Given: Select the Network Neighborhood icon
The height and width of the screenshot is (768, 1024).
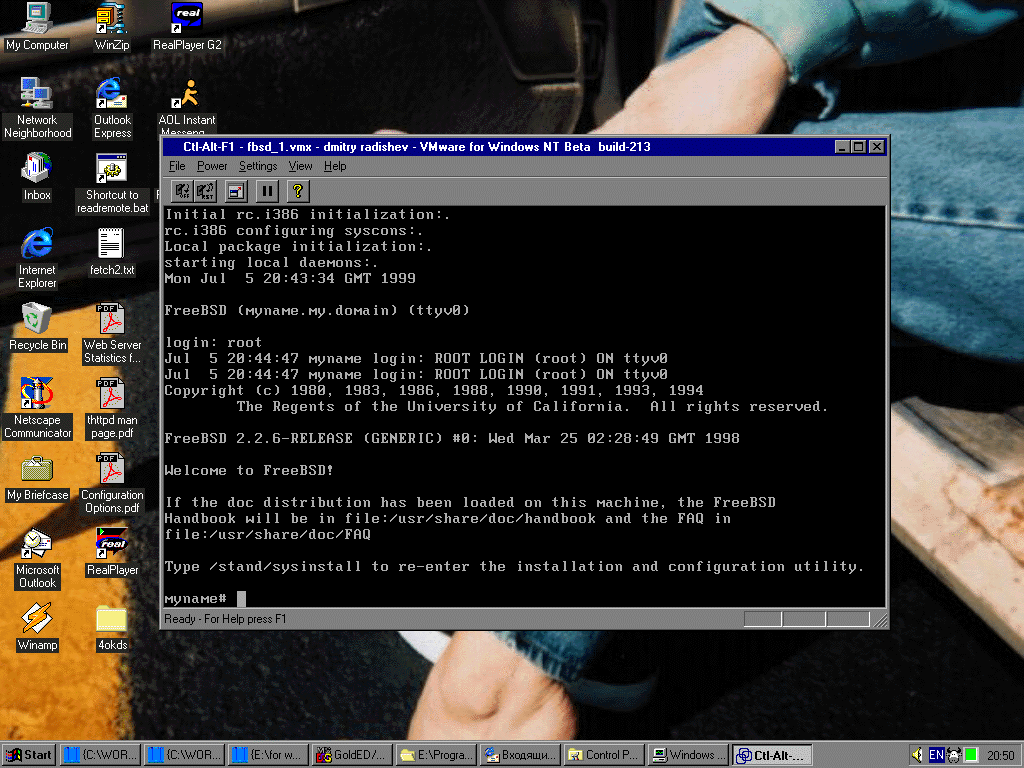Looking at the screenshot, I should (x=37, y=108).
